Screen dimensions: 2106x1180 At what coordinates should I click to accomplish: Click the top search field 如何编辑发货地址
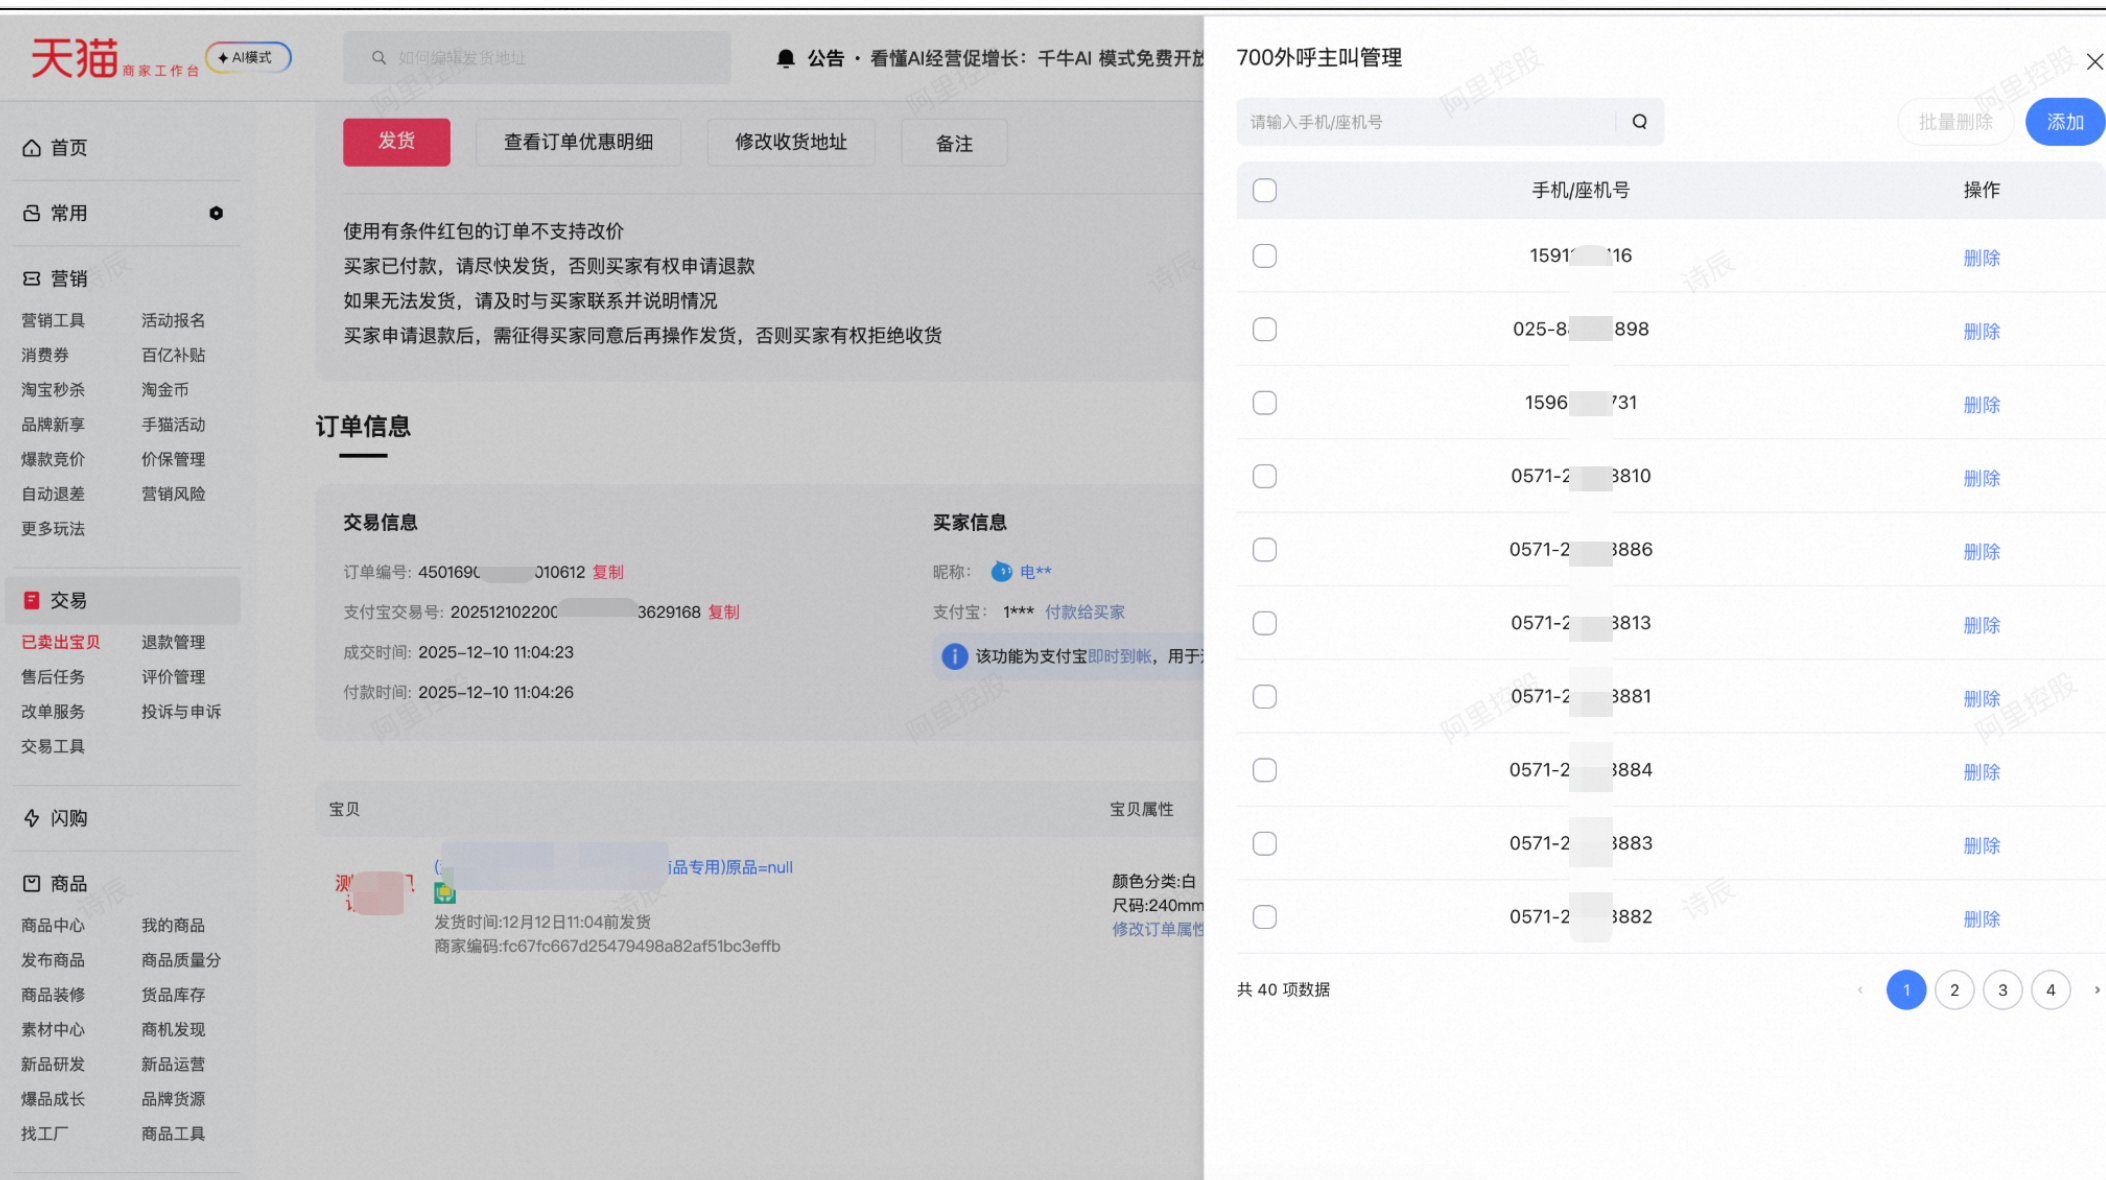pos(537,58)
